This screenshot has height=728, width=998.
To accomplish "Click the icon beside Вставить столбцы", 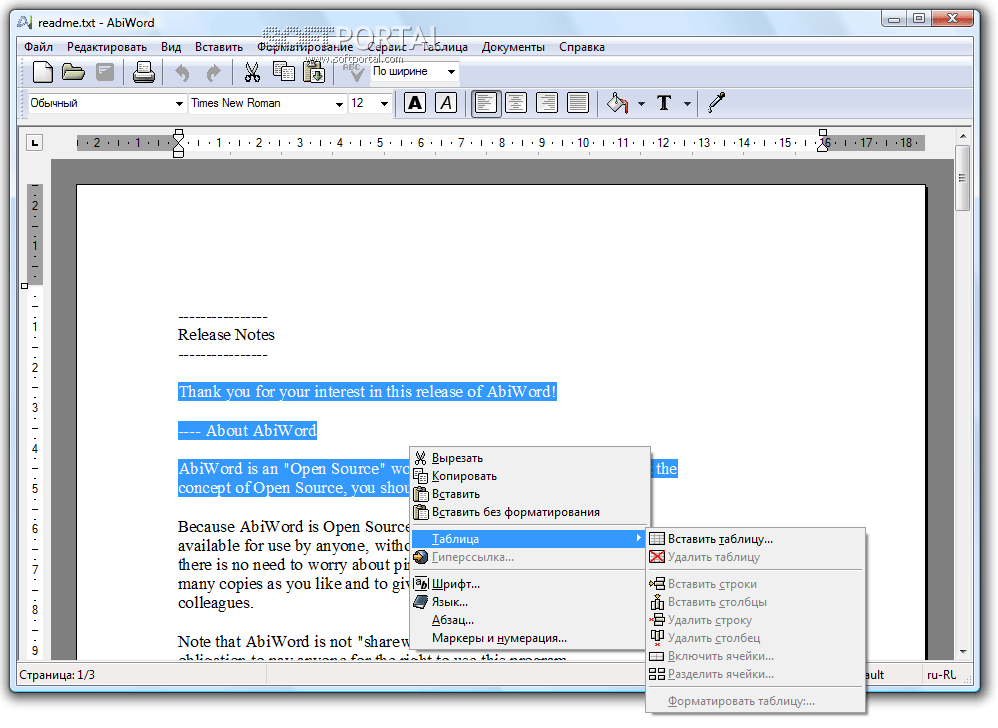I will pos(657,601).
